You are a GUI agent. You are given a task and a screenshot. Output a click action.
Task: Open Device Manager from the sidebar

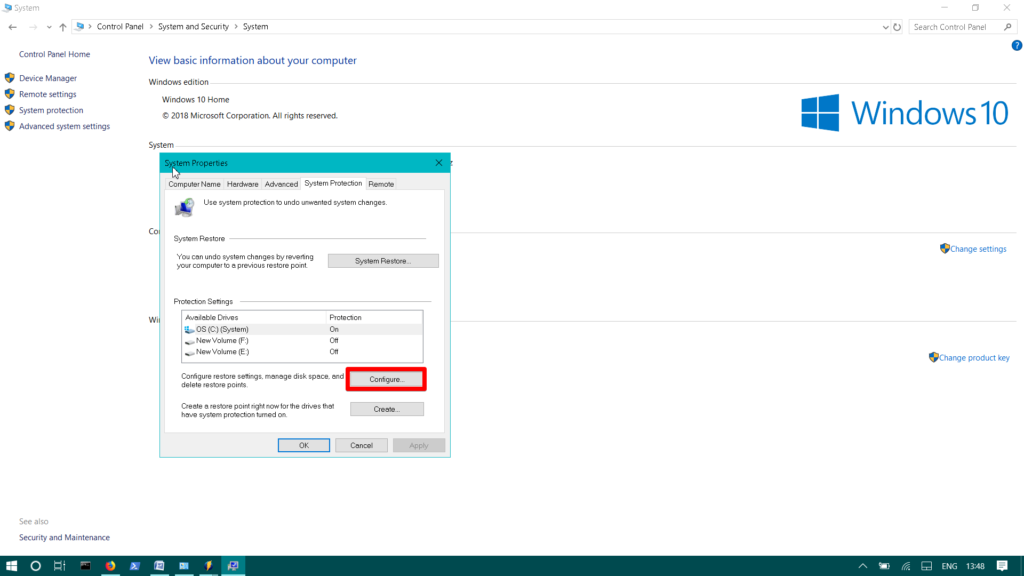pos(48,78)
